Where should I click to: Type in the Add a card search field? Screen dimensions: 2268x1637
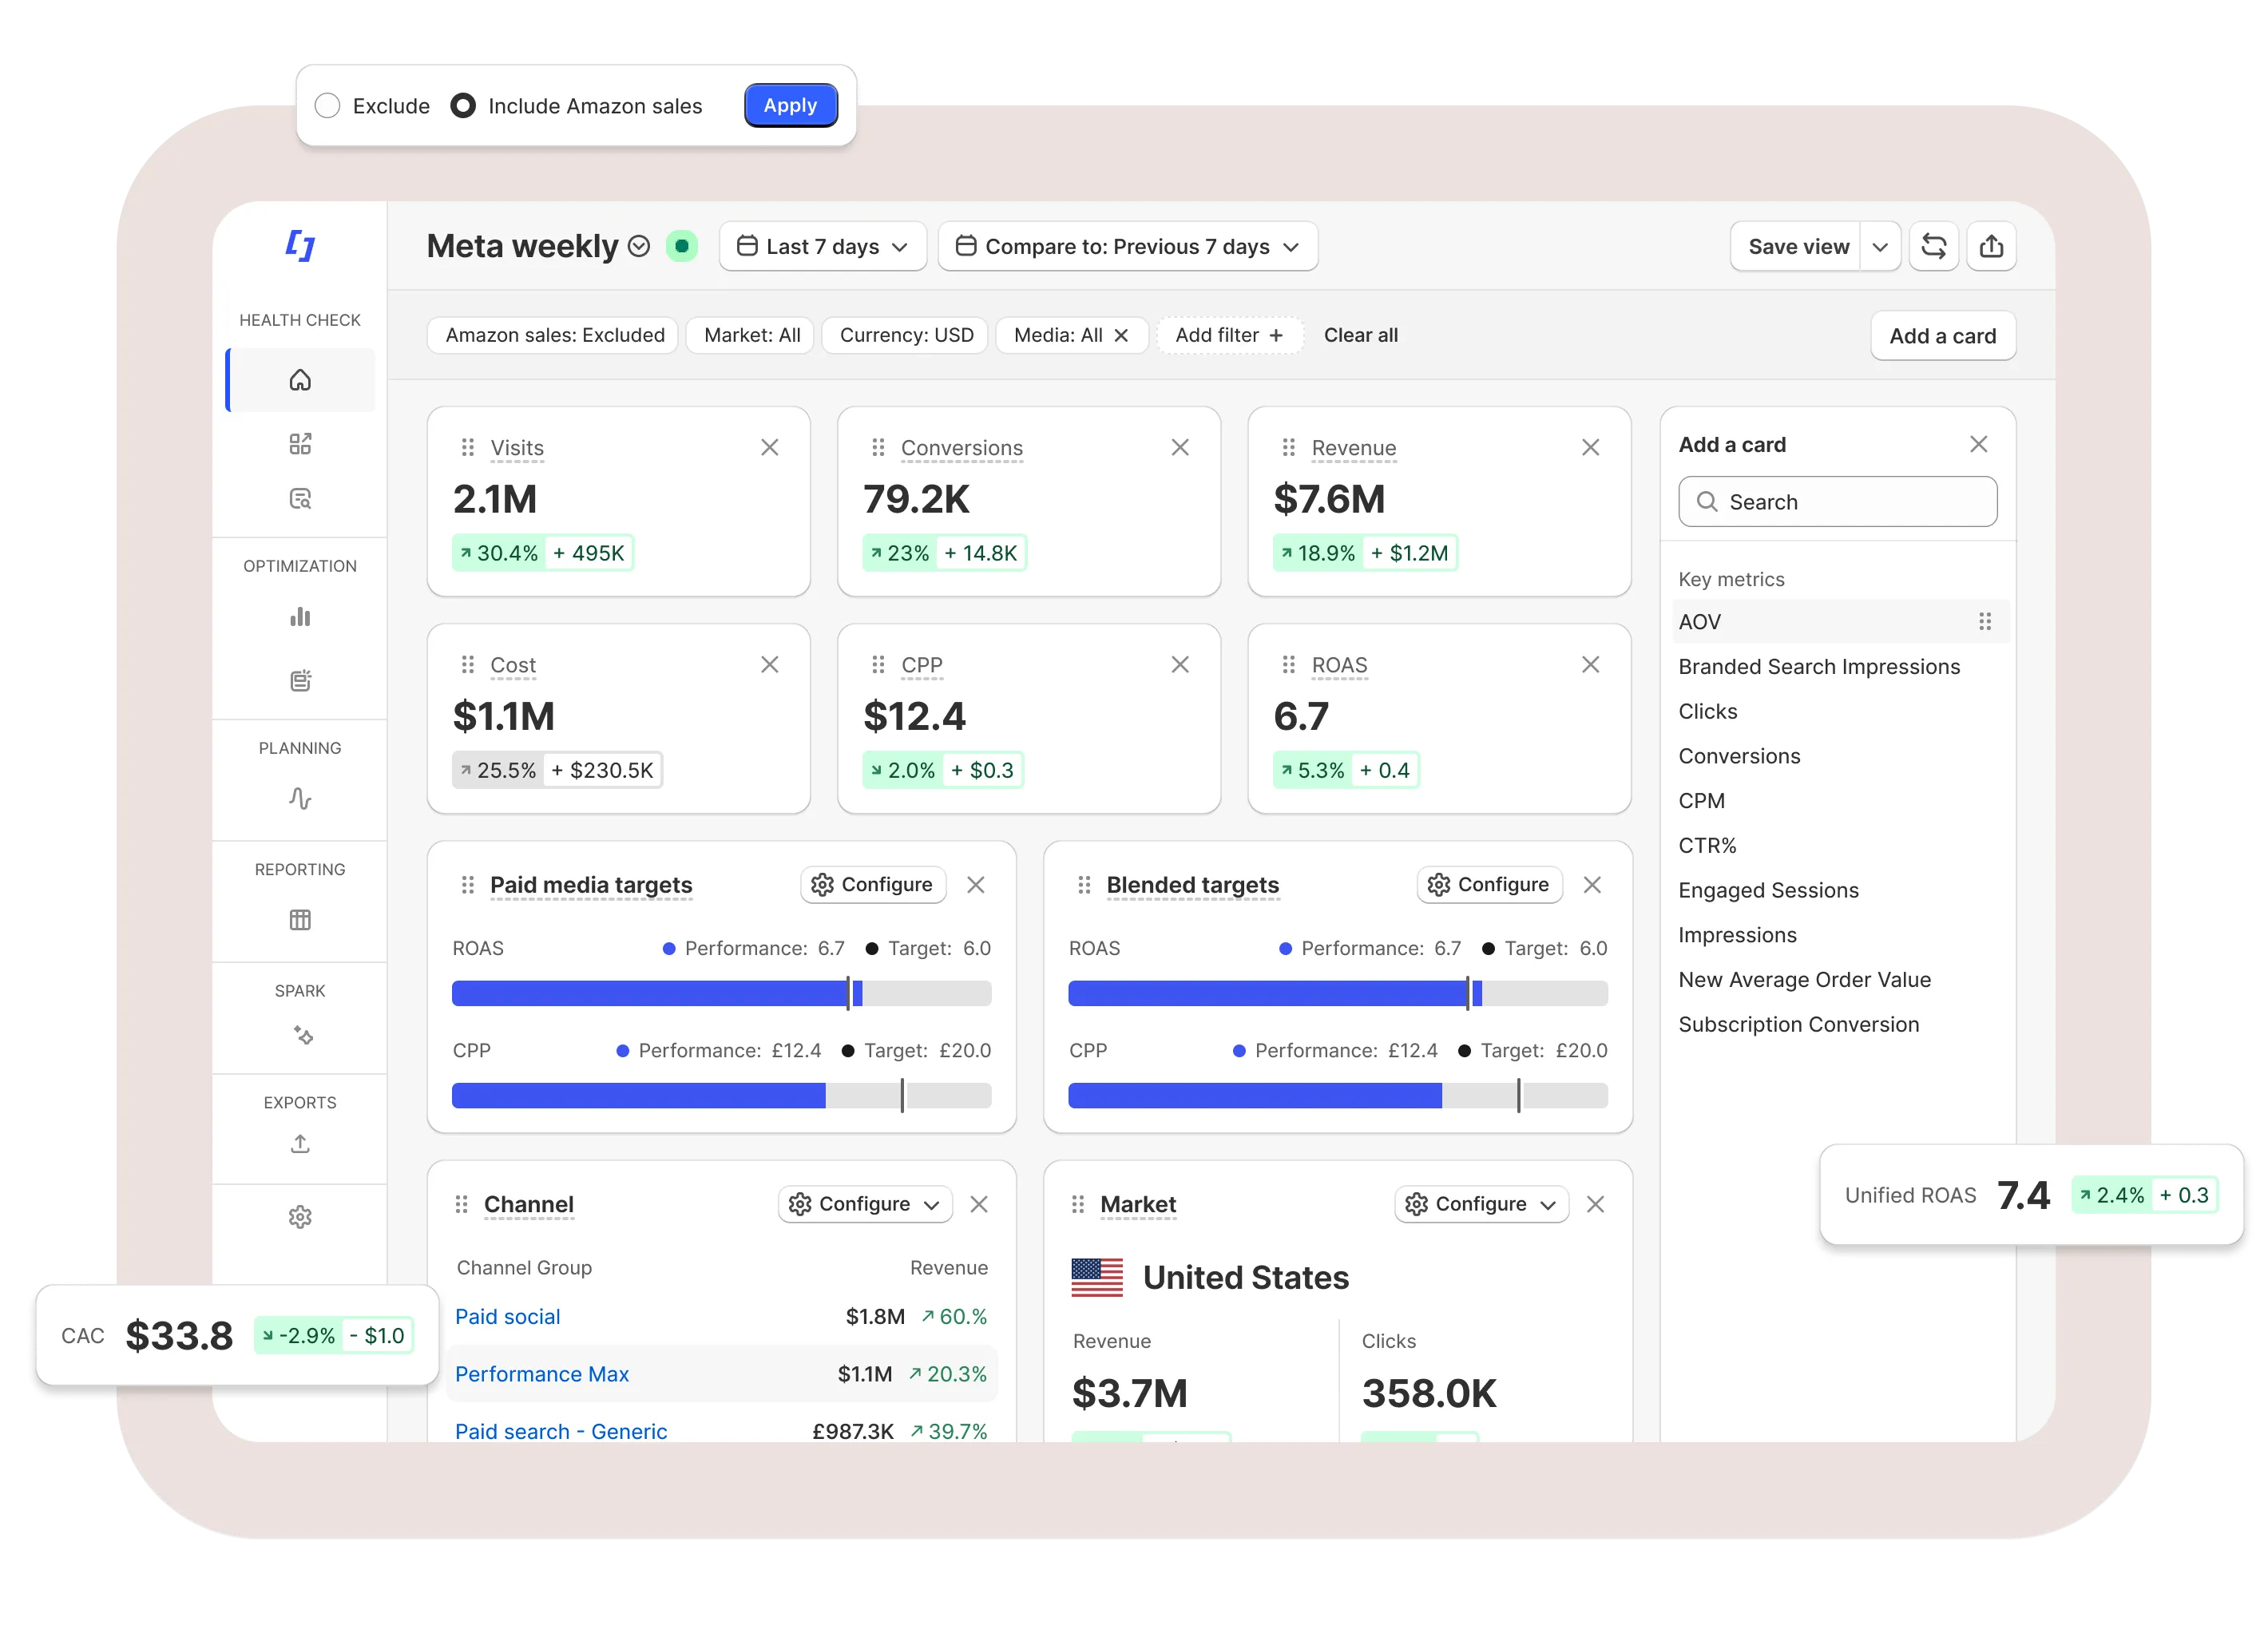(x=1837, y=501)
